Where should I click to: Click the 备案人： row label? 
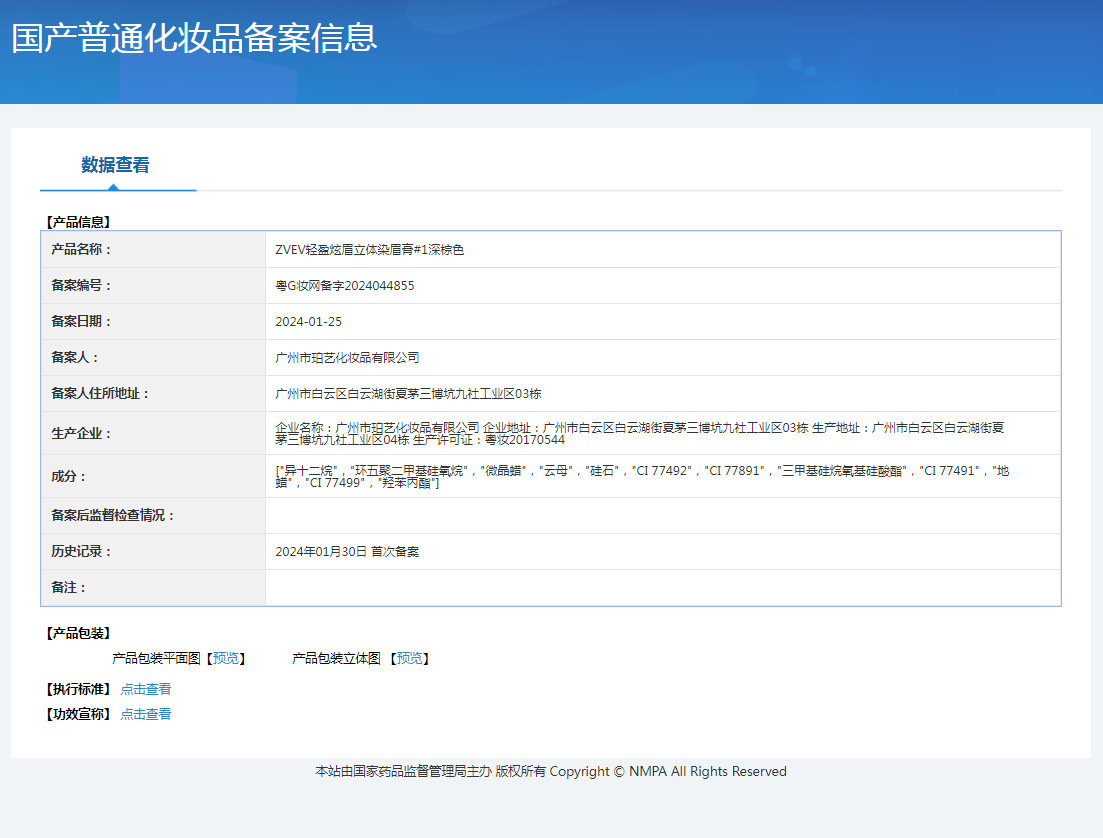[x=75, y=357]
